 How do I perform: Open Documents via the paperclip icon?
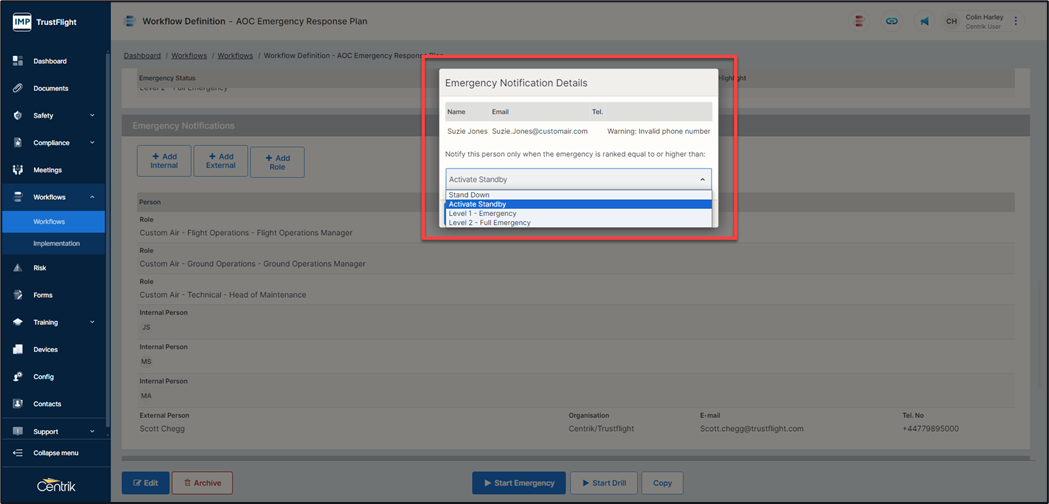click(18, 88)
